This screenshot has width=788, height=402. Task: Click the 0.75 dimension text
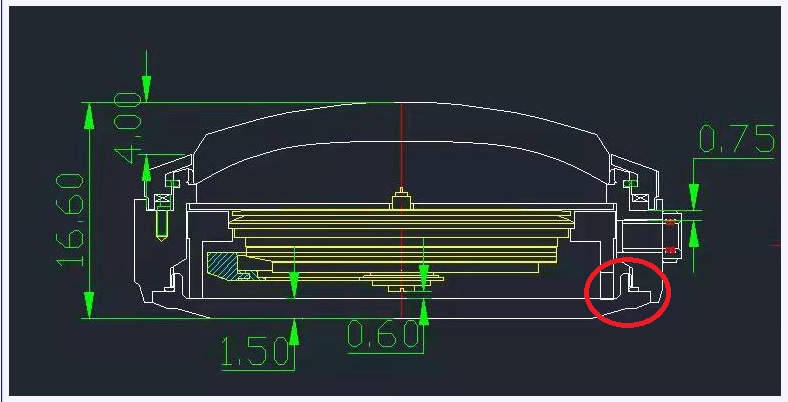click(736, 140)
